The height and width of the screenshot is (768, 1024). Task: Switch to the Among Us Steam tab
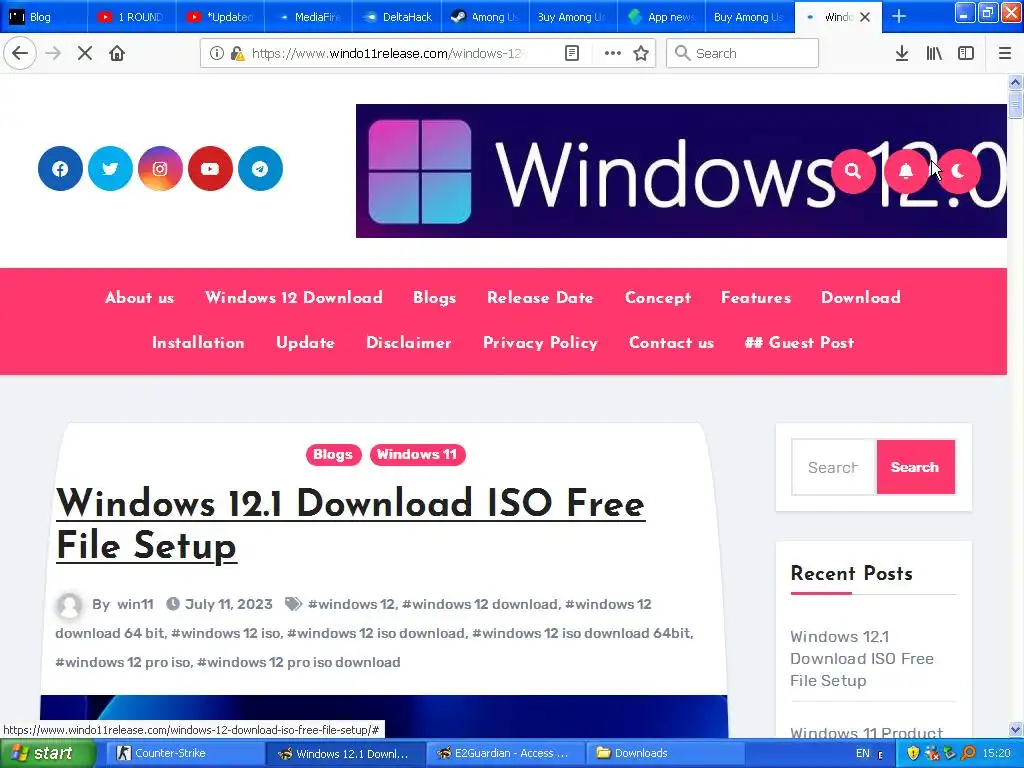pyautogui.click(x=485, y=17)
